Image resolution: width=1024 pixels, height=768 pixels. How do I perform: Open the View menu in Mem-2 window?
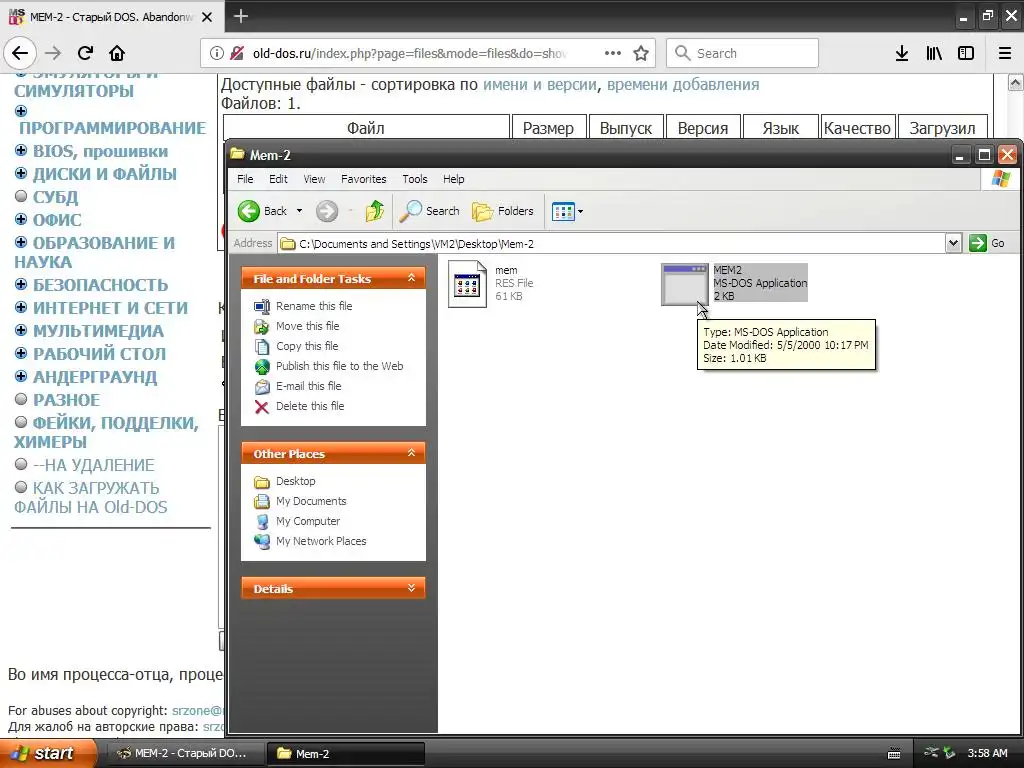pyautogui.click(x=314, y=179)
